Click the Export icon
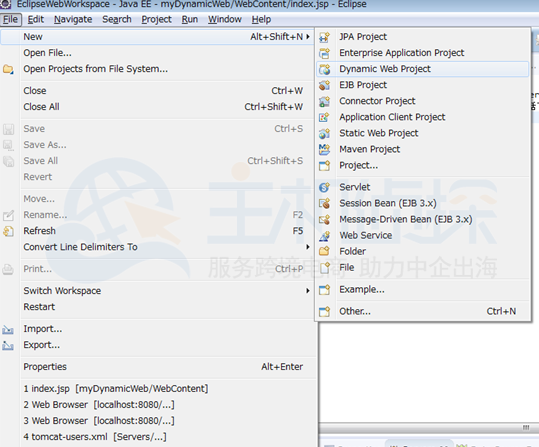The width and height of the screenshot is (539, 447). 8,345
